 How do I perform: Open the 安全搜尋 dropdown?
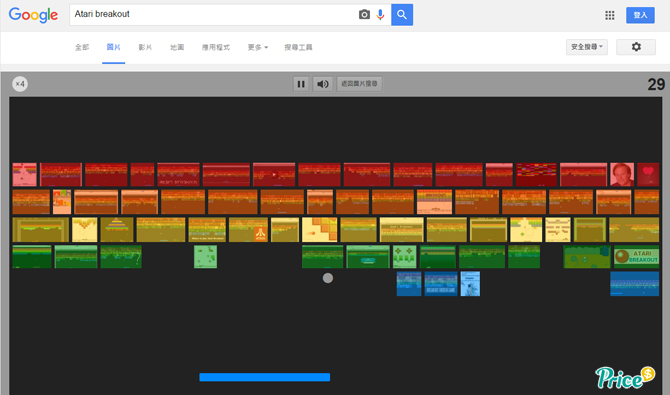coord(587,47)
